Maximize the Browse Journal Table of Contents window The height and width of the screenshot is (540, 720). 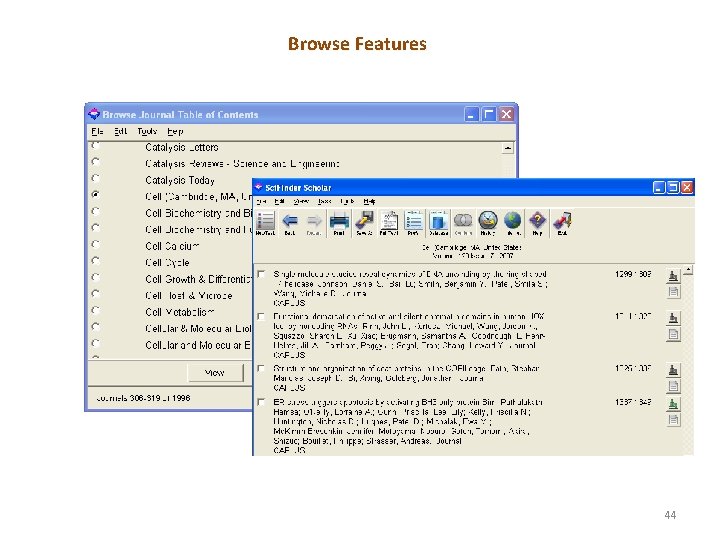tap(489, 114)
